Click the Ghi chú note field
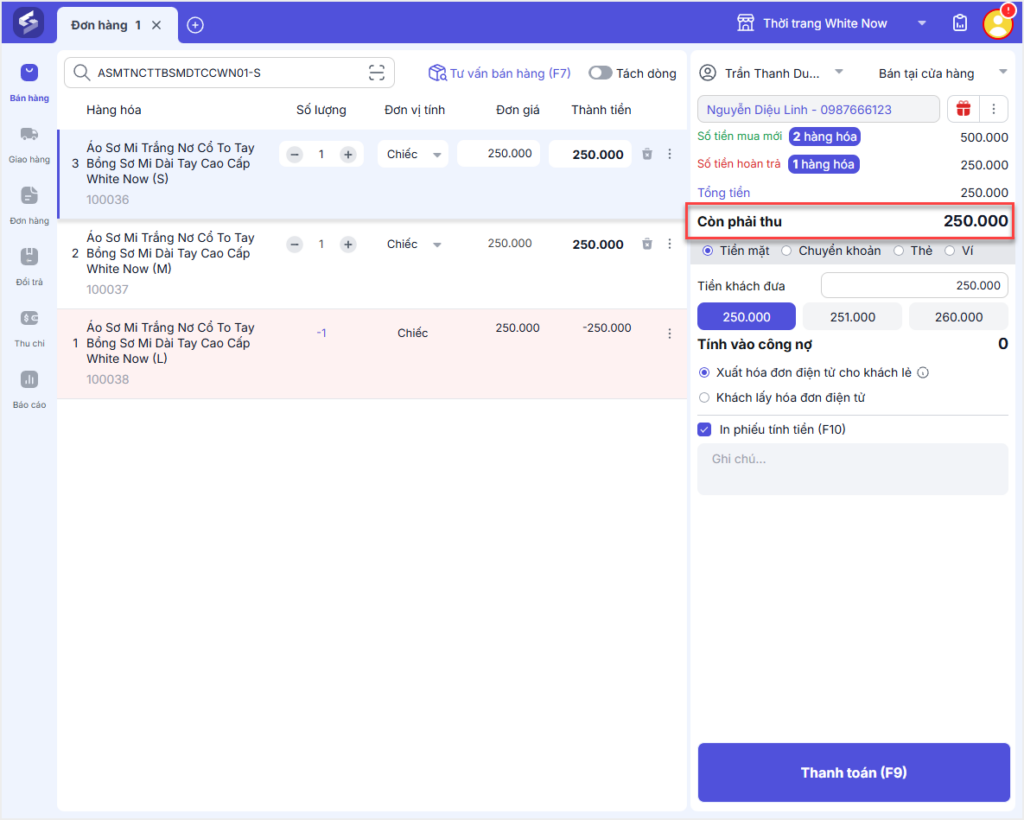This screenshot has width=1024, height=820. pyautogui.click(x=852, y=469)
